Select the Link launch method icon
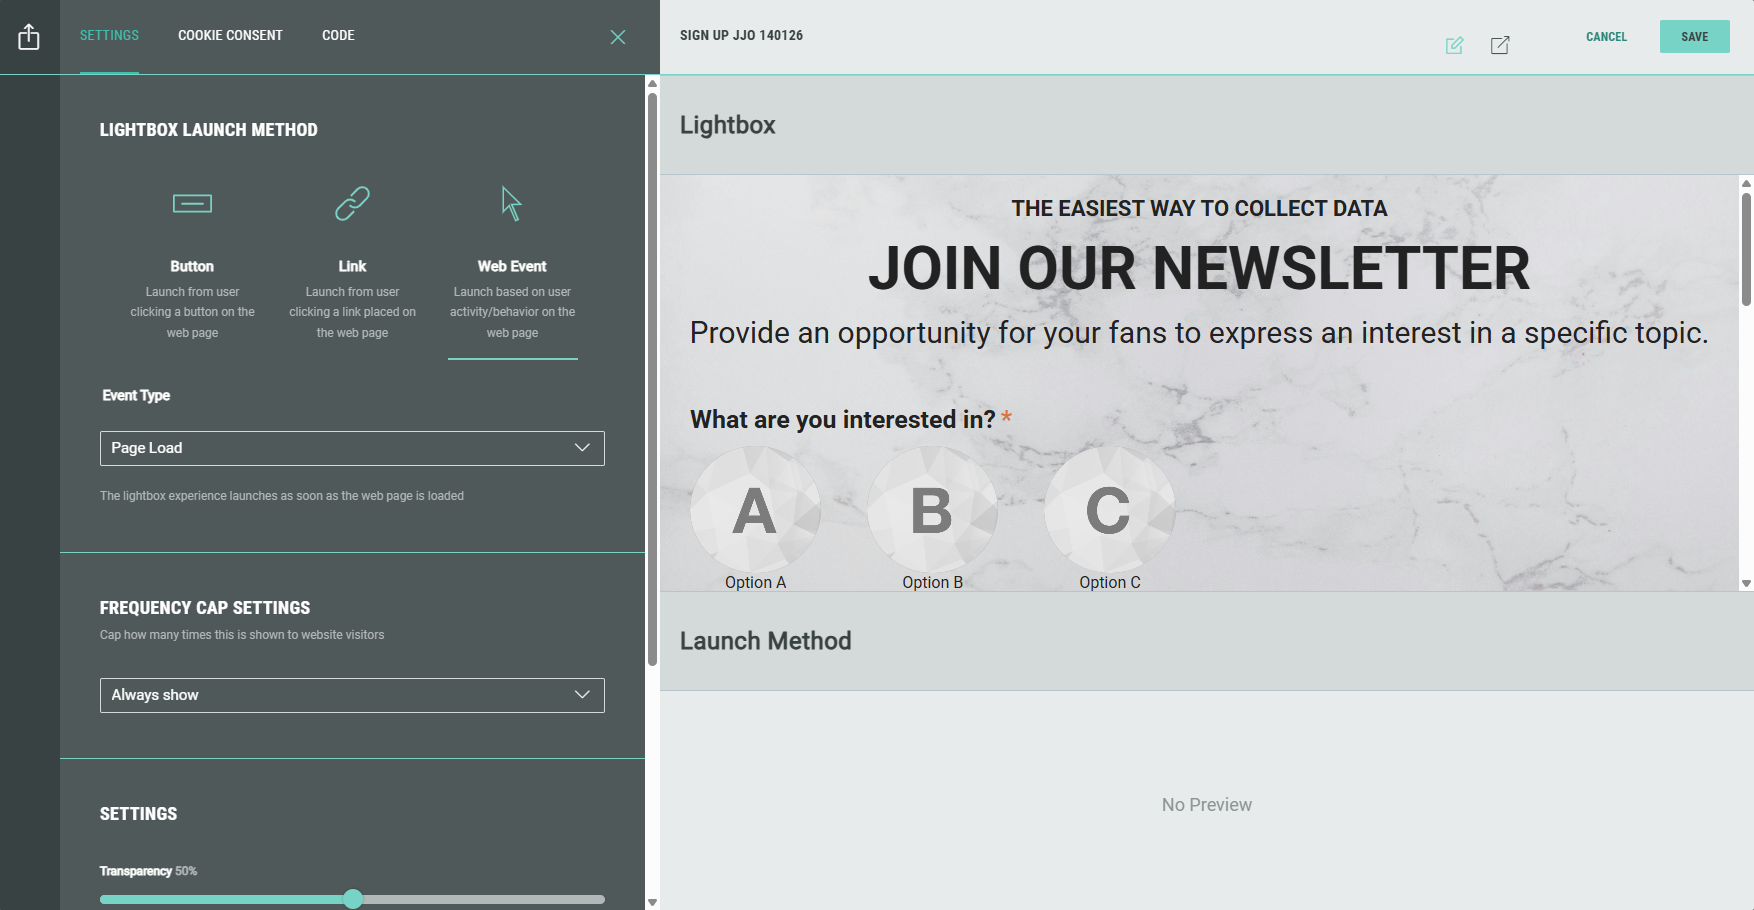 (352, 204)
